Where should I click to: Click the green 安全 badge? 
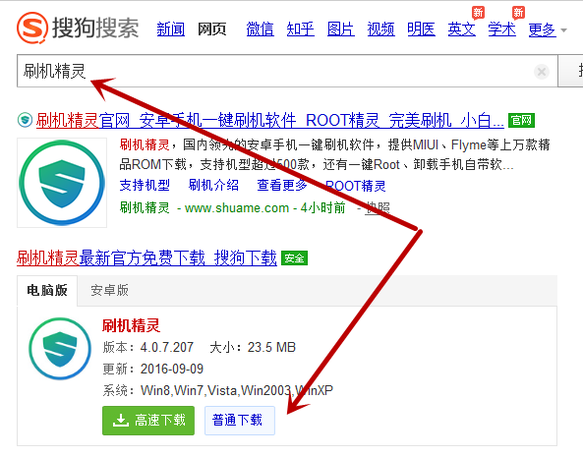[x=294, y=258]
